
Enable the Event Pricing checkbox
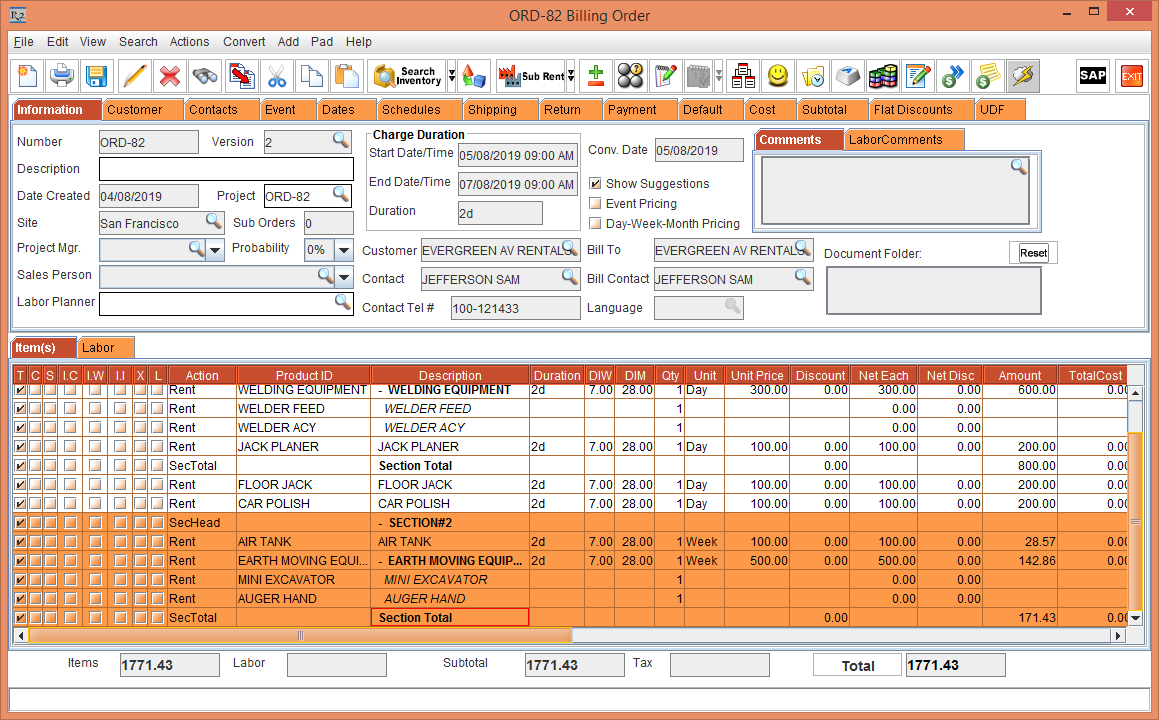pyautogui.click(x=595, y=204)
